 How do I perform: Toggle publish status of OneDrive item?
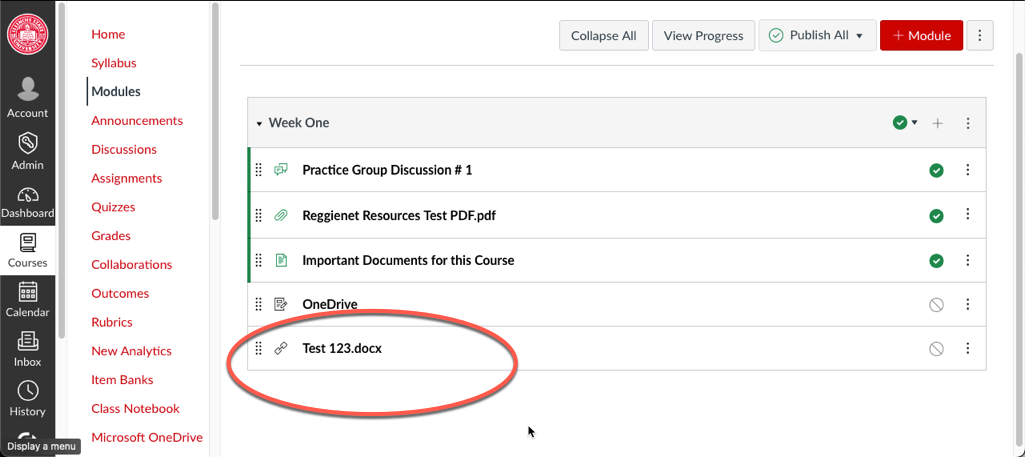pyautogui.click(x=936, y=305)
